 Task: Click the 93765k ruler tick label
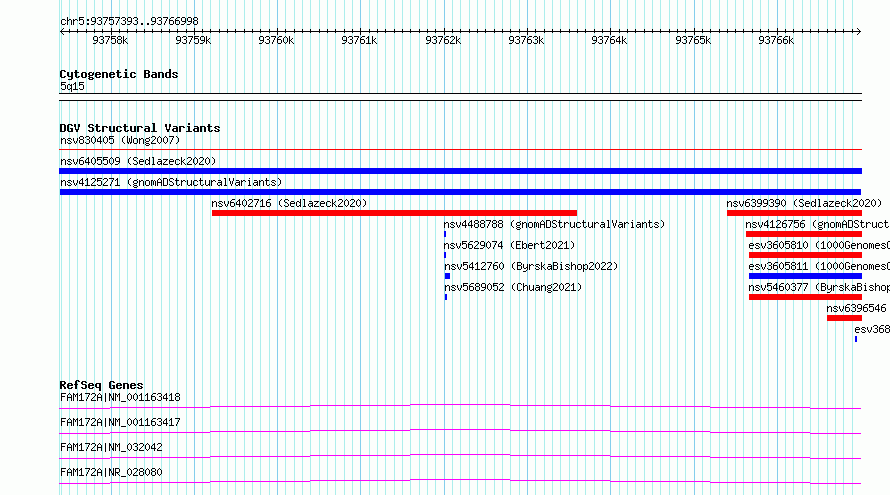[692, 40]
